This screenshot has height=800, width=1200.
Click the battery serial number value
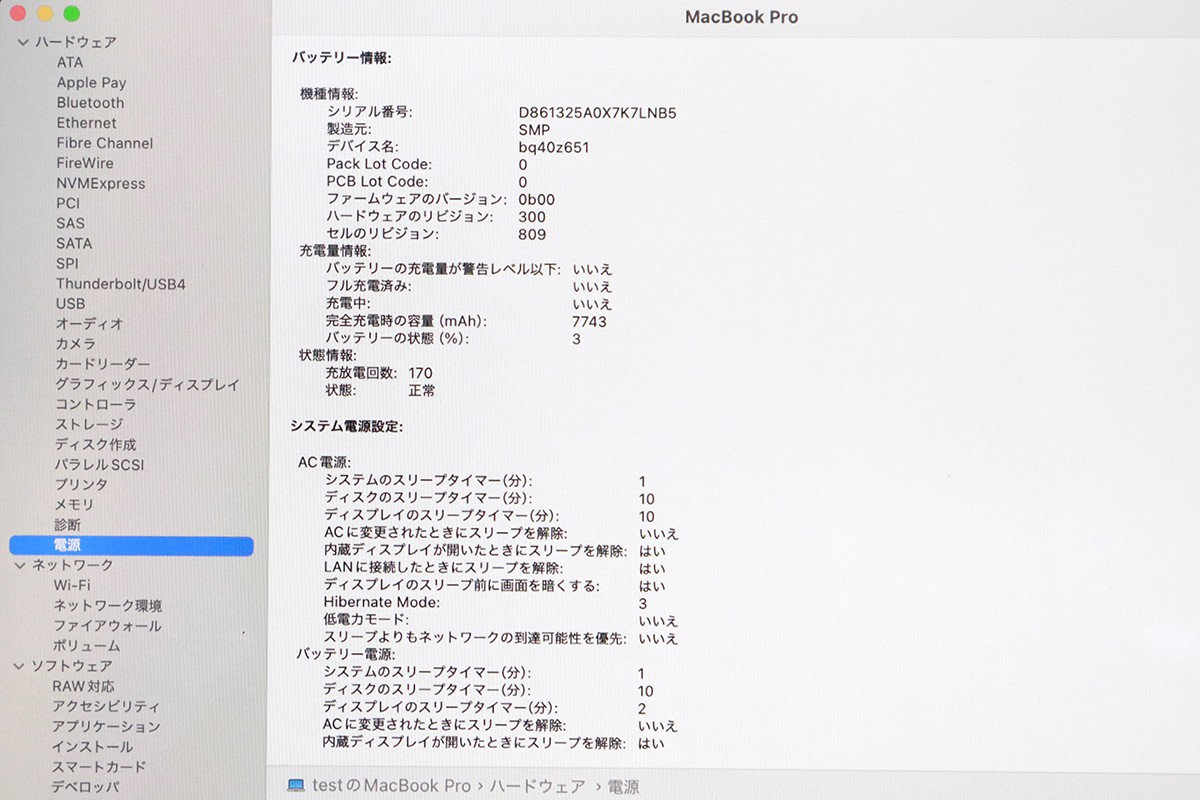[x=597, y=112]
